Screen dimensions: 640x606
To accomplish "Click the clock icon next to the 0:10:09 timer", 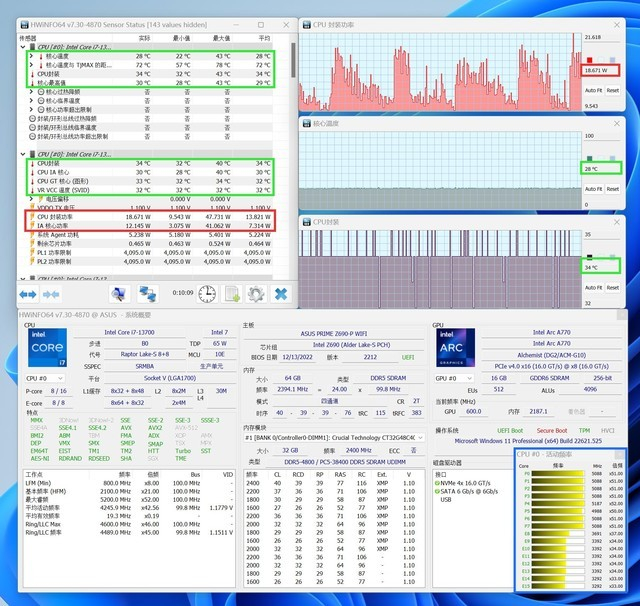I will coord(207,294).
